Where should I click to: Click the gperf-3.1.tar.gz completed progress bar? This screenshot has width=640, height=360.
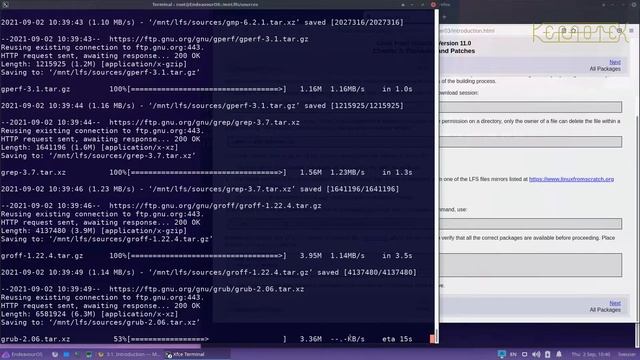pos(207,89)
